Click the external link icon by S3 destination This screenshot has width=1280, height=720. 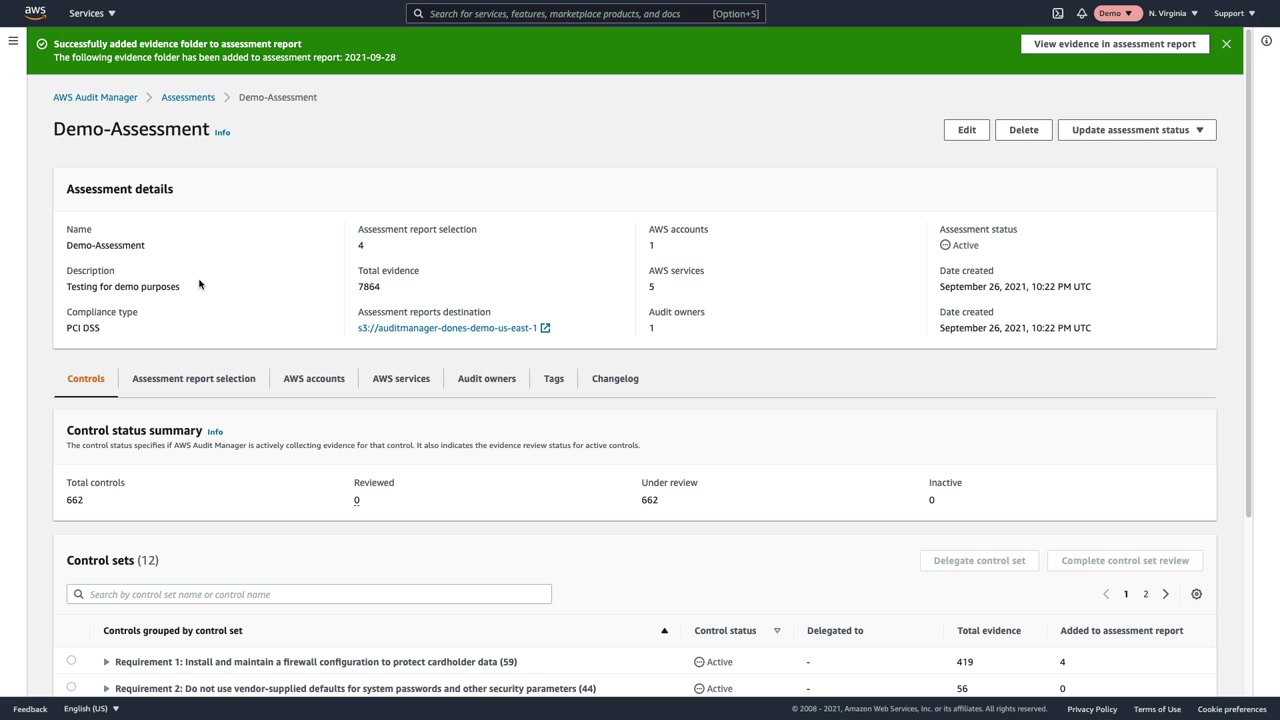(x=545, y=328)
